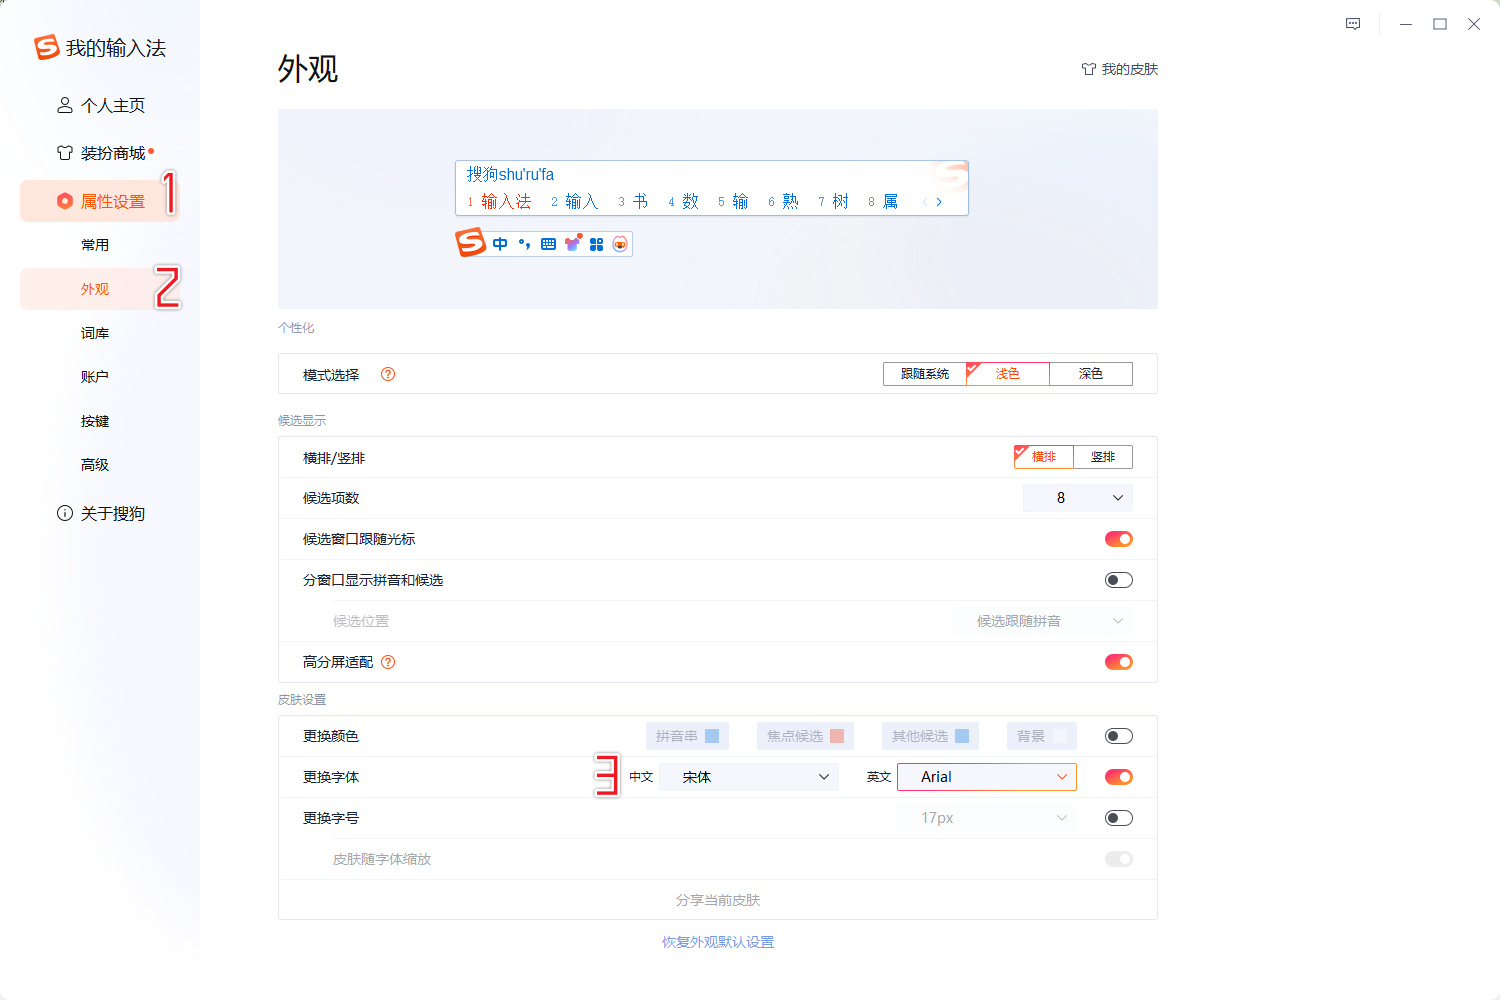
Task: Click the four-square toolbox icon in the preview bar
Action: click(x=597, y=244)
